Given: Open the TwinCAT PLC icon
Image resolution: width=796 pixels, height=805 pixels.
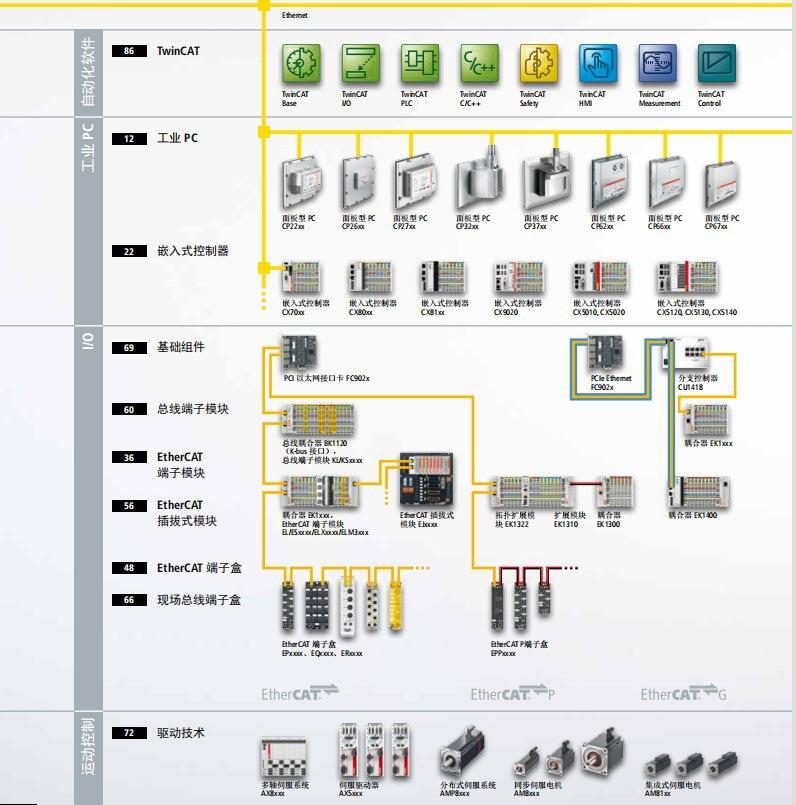Looking at the screenshot, I should 420,63.
